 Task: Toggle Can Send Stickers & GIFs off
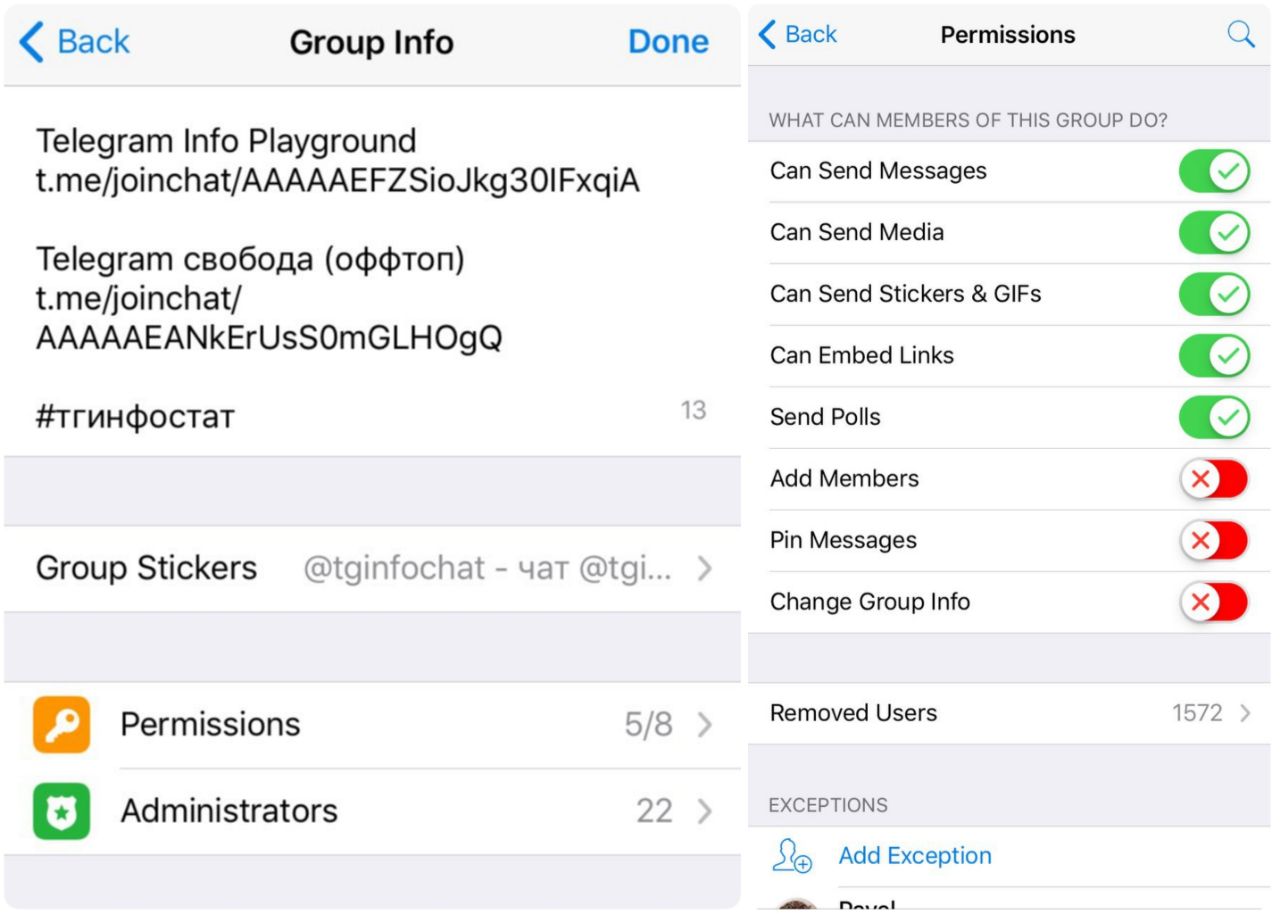(x=1214, y=295)
